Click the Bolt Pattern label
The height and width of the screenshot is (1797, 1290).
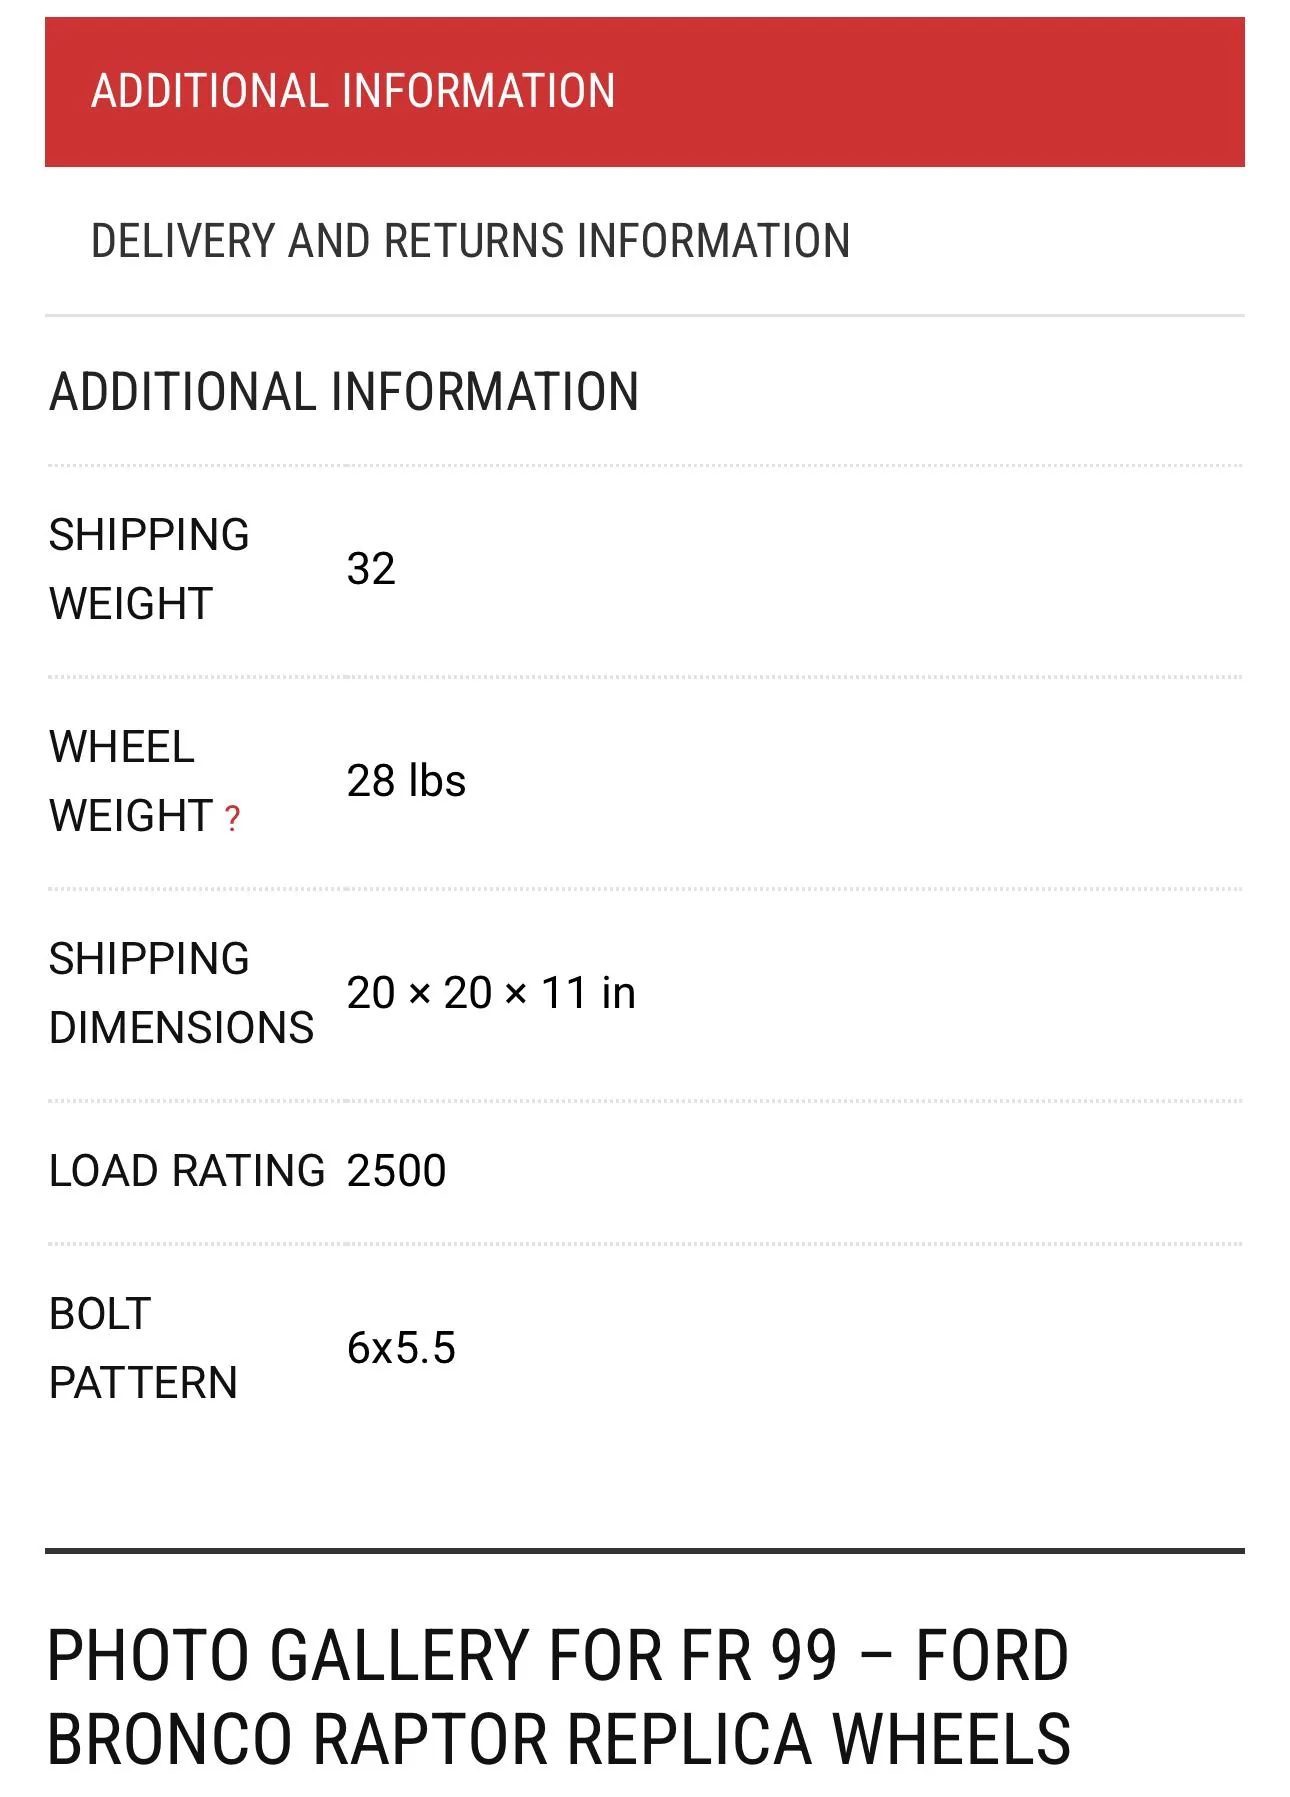pos(143,1348)
